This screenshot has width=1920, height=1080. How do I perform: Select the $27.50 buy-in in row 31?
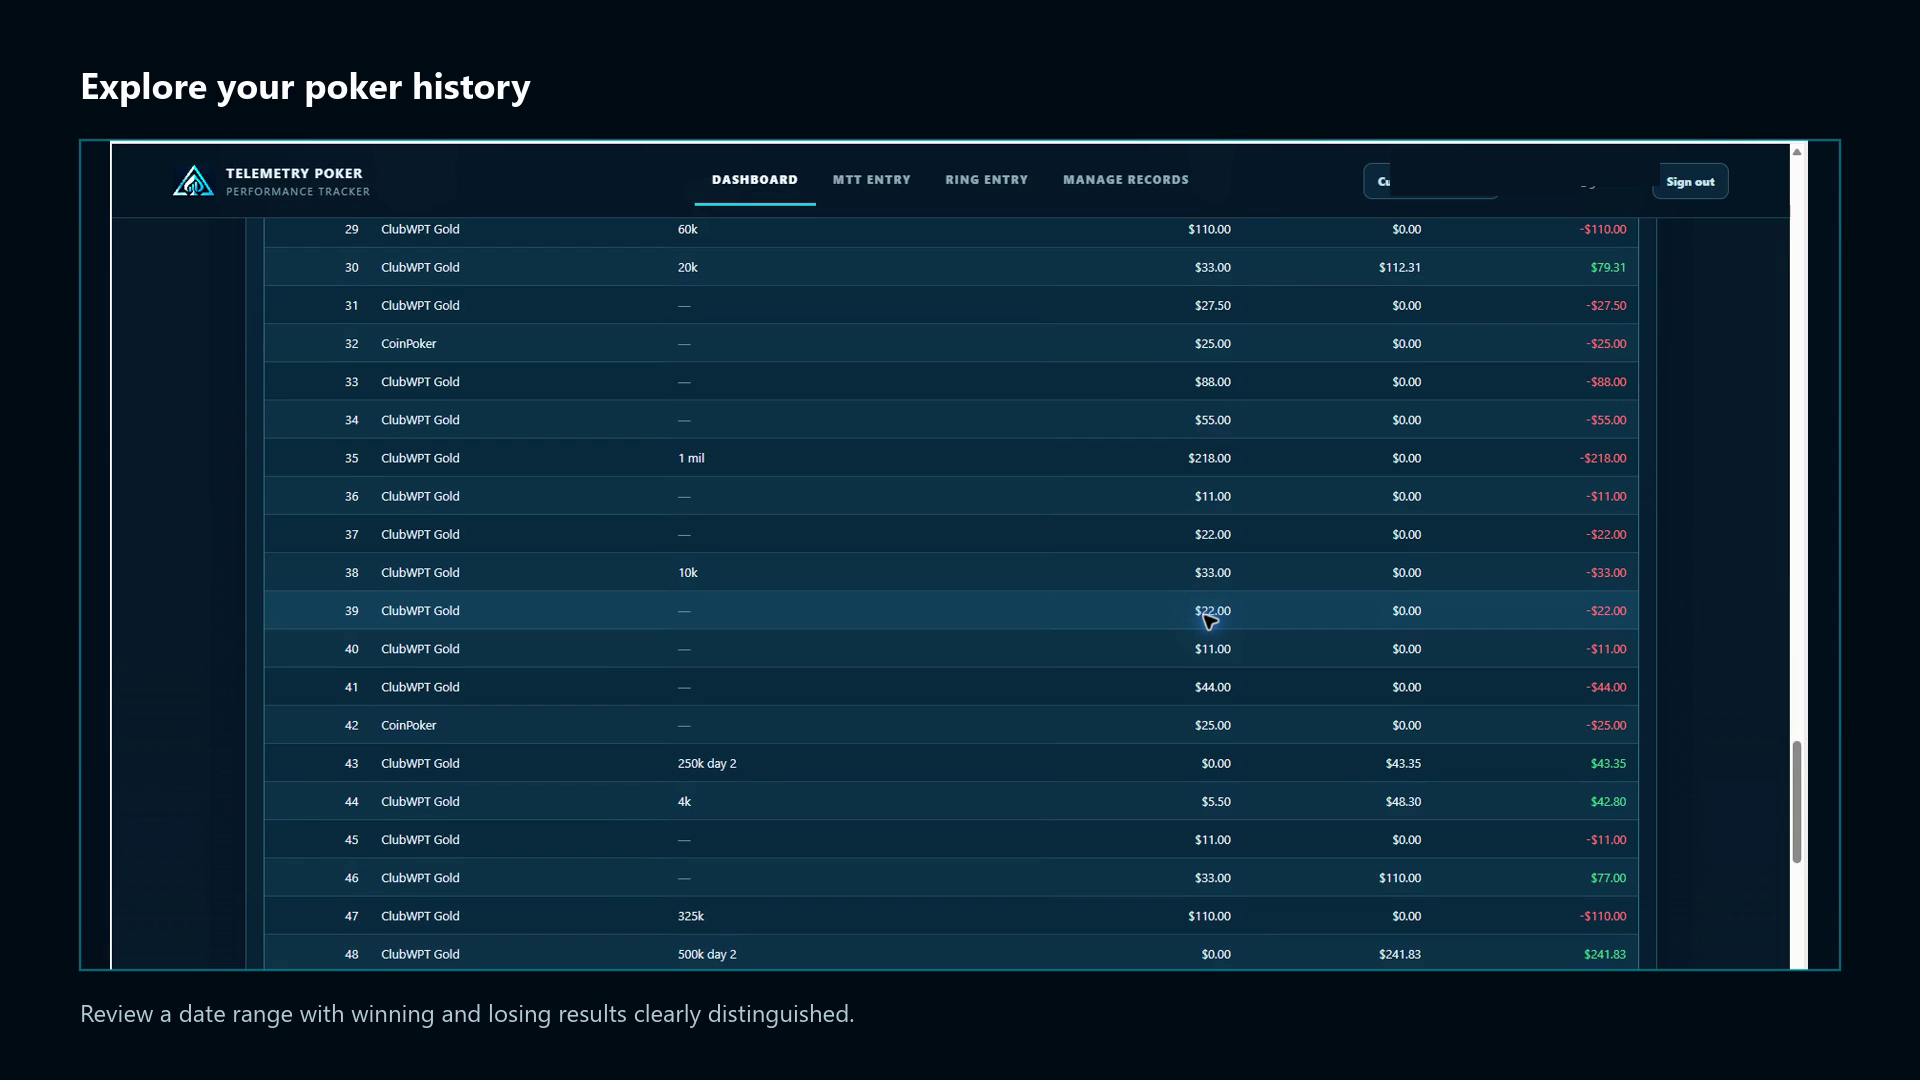point(1213,306)
